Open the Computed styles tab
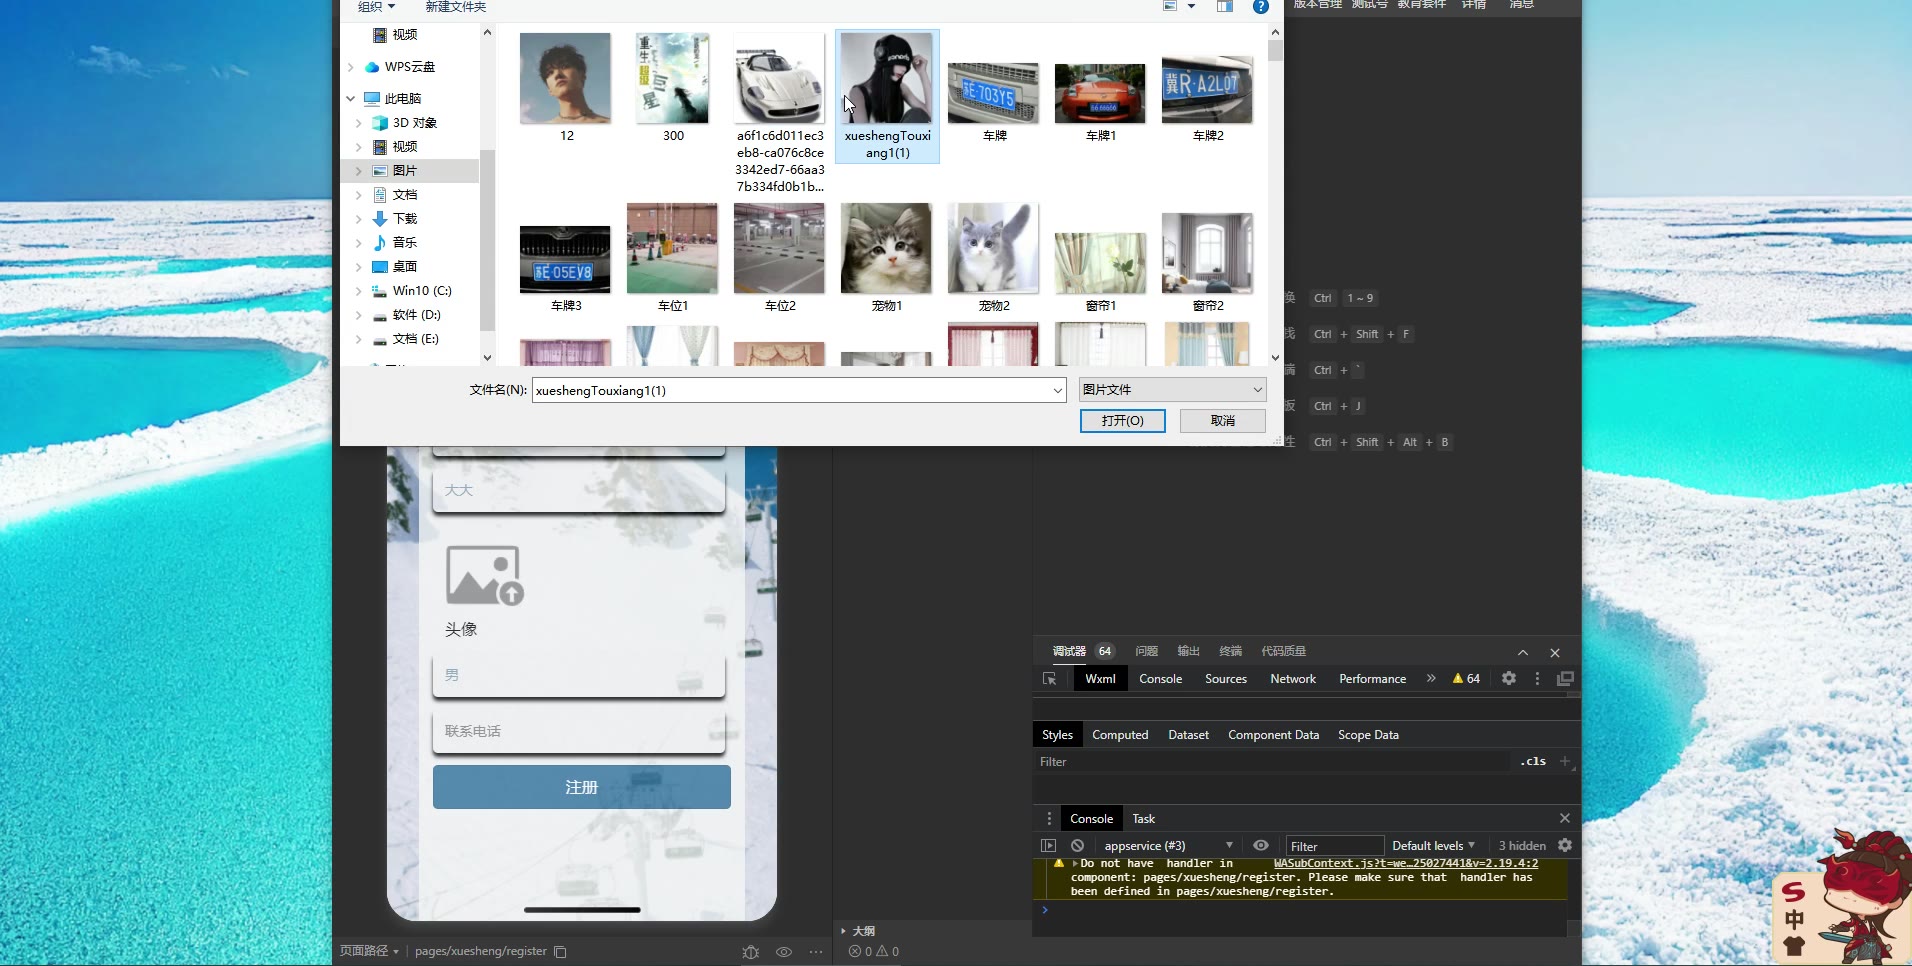This screenshot has height=966, width=1912. [1120, 735]
